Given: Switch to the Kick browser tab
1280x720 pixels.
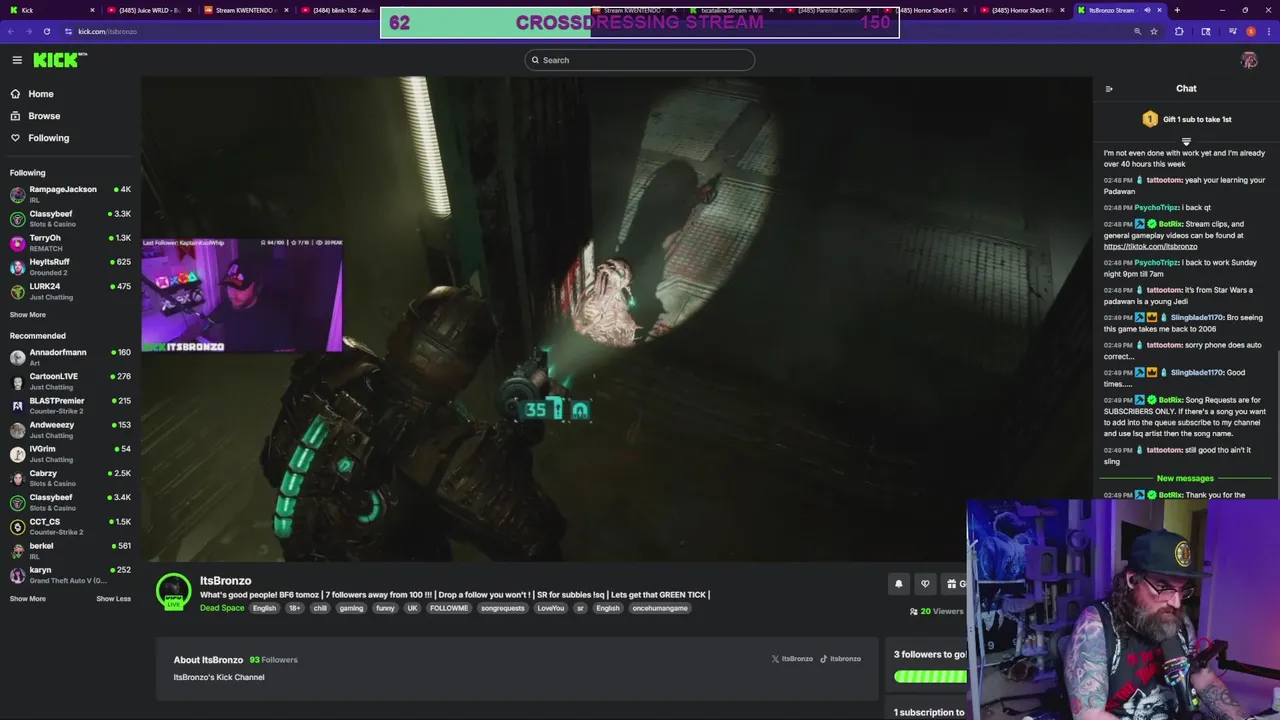Looking at the screenshot, I should click(x=50, y=10).
